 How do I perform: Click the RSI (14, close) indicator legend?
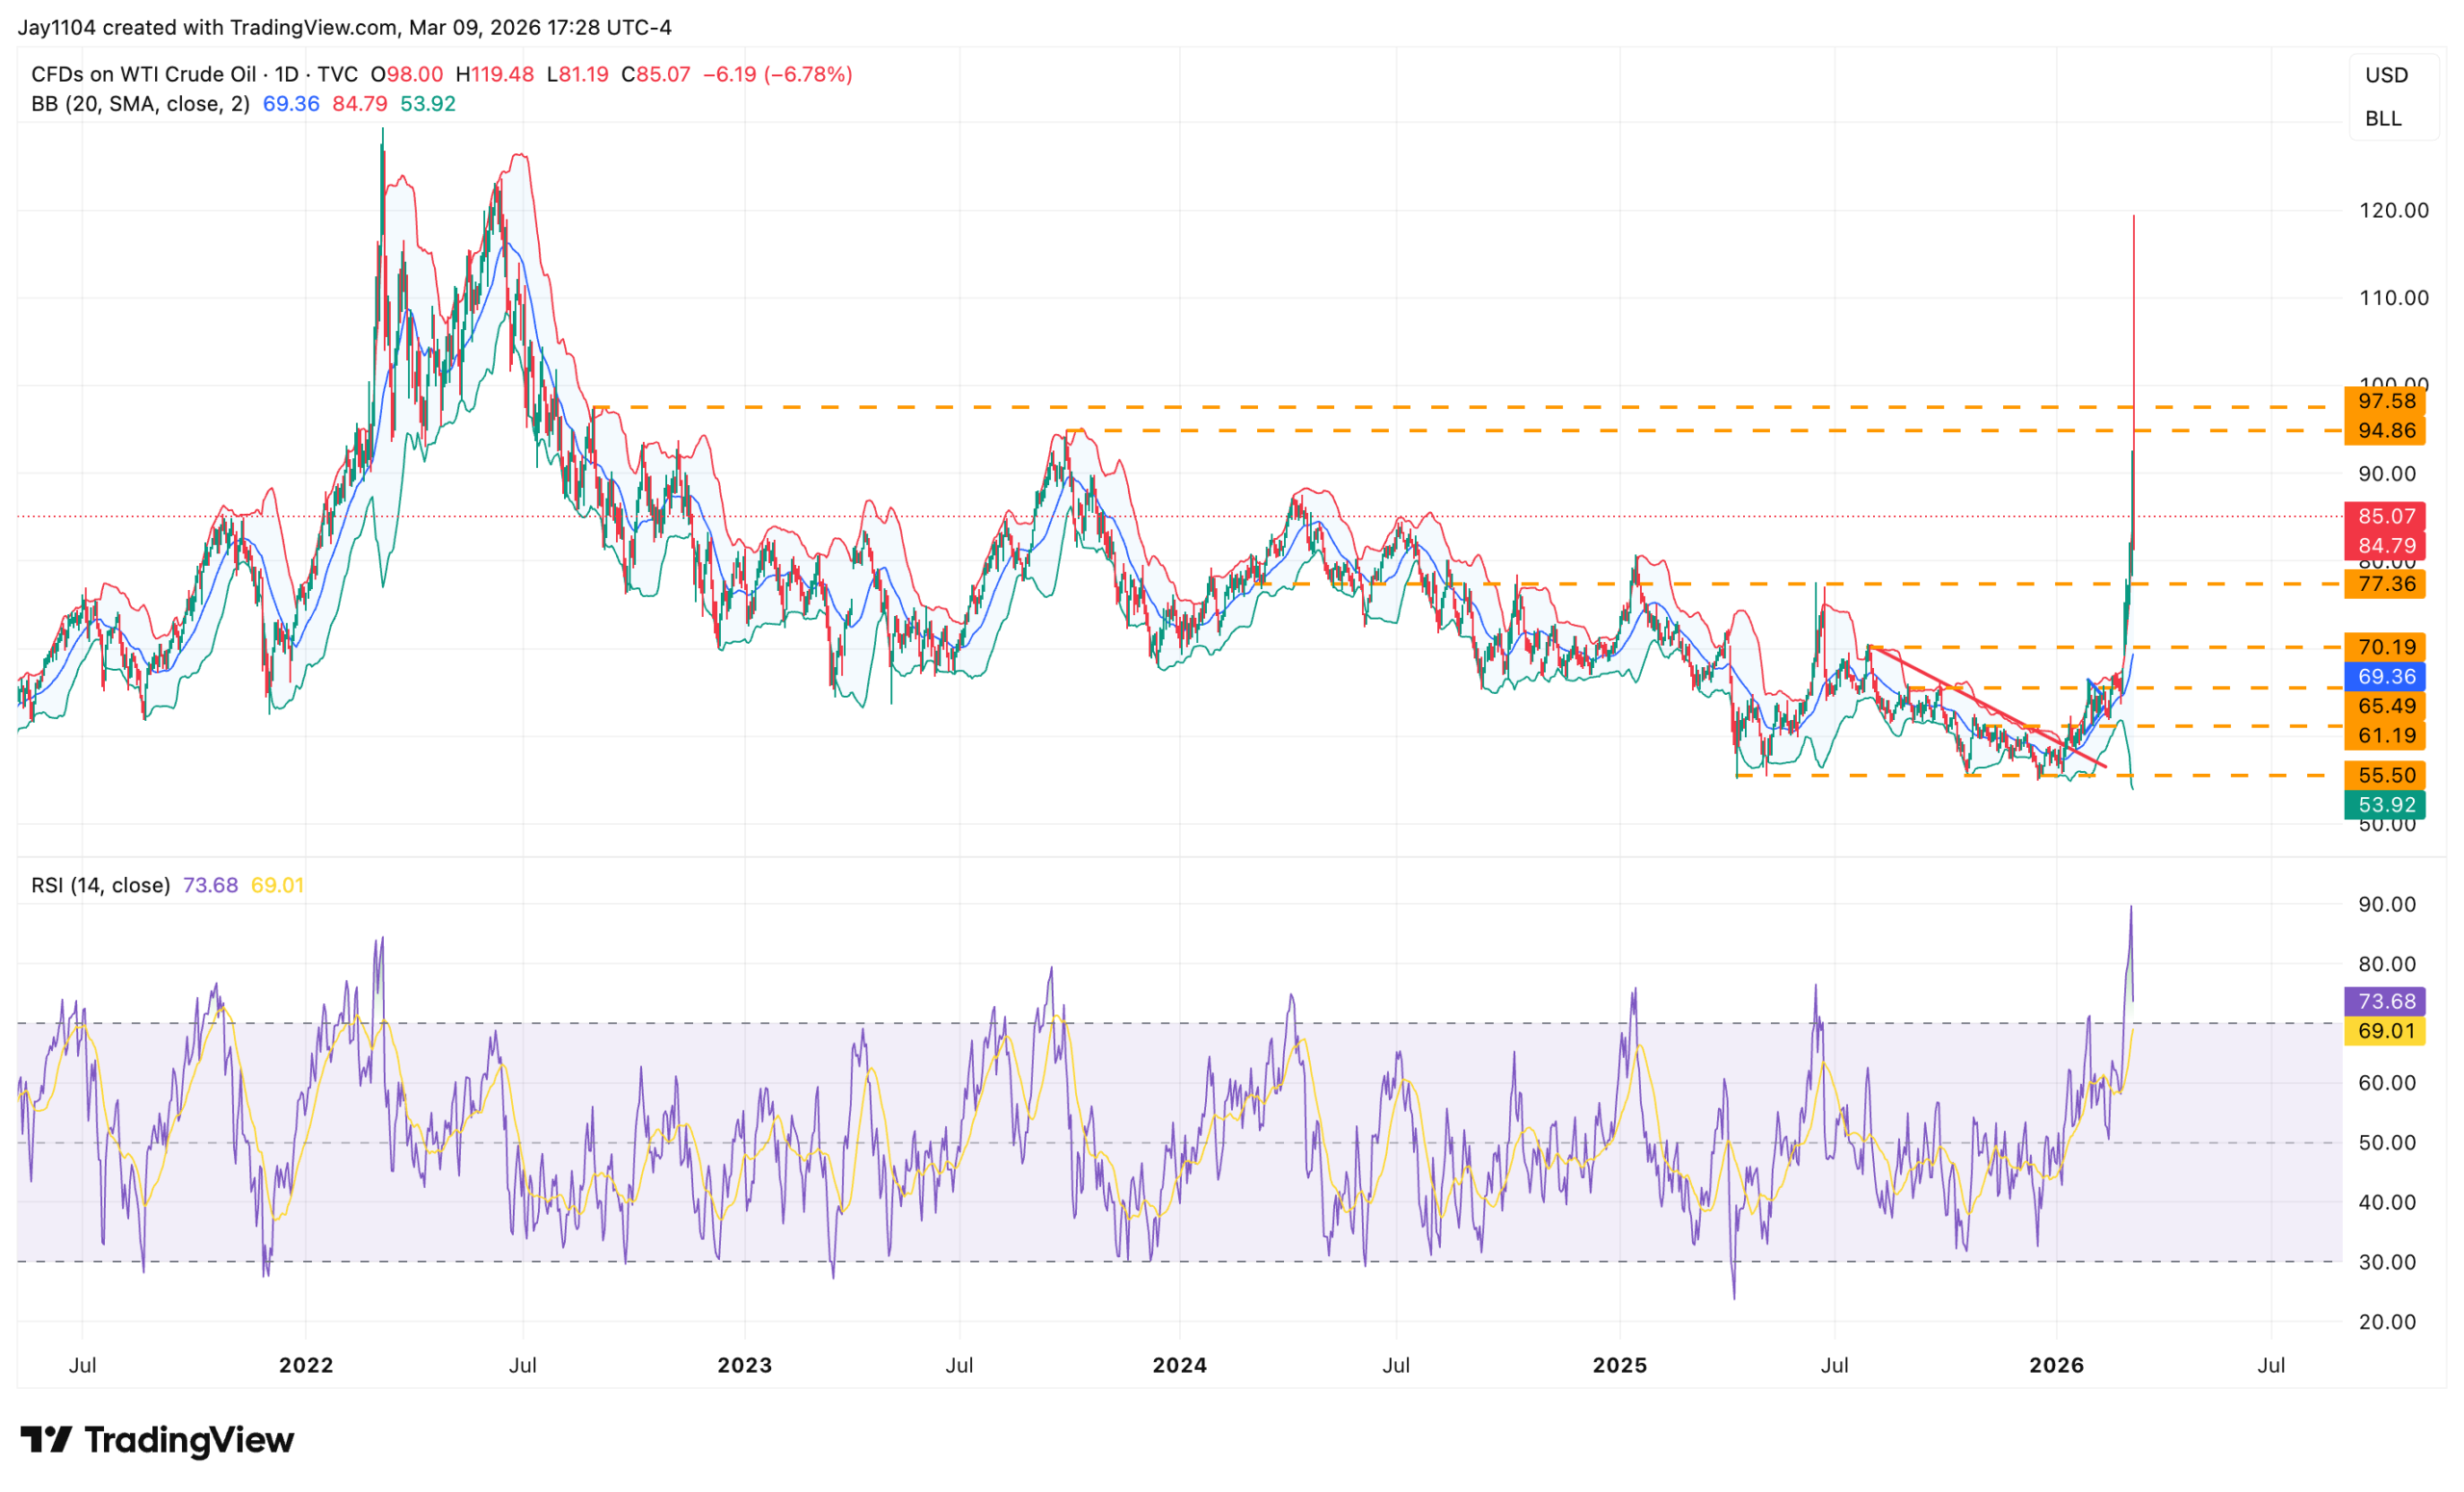pyautogui.click(x=100, y=885)
